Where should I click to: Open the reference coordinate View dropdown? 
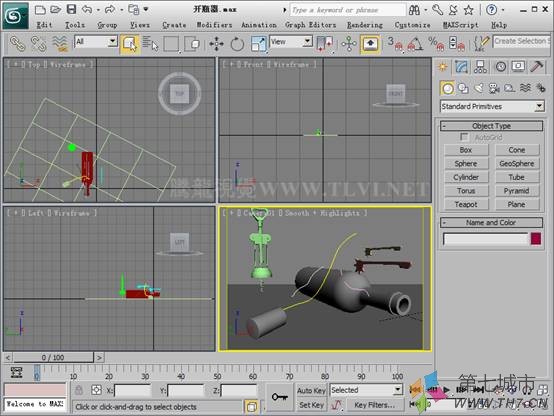(x=291, y=42)
